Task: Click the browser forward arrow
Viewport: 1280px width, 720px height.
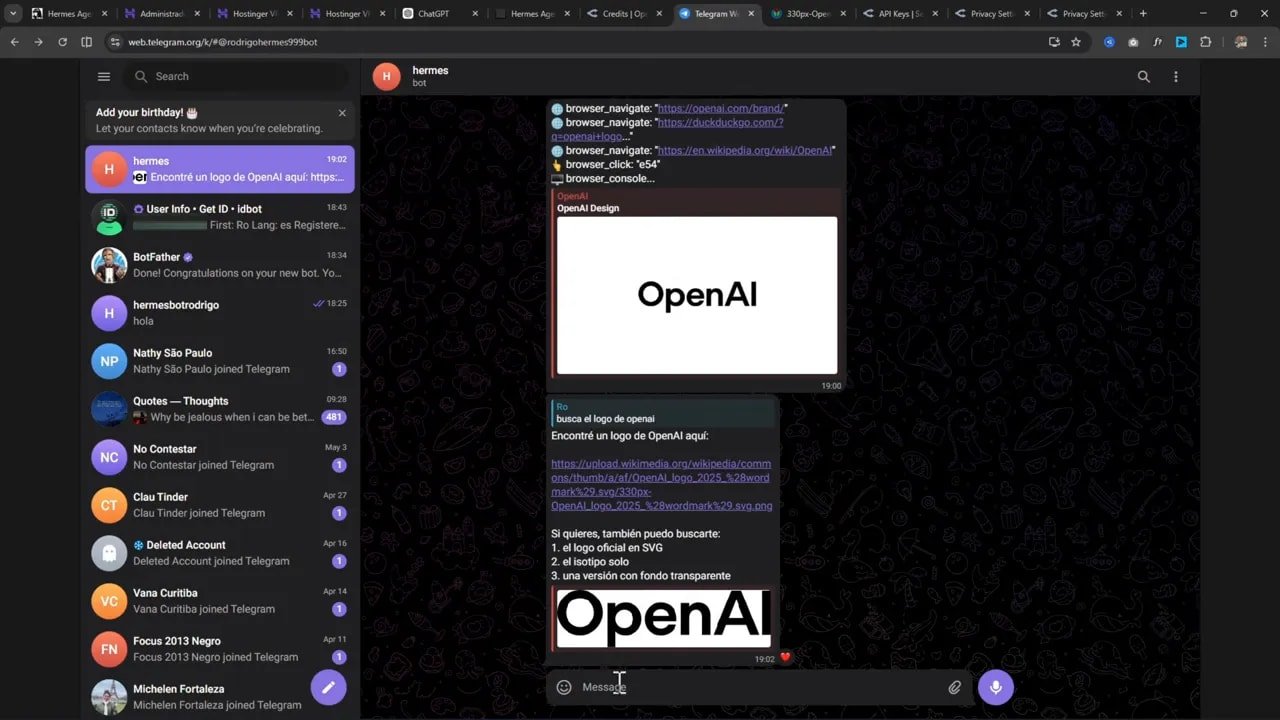Action: (x=38, y=42)
